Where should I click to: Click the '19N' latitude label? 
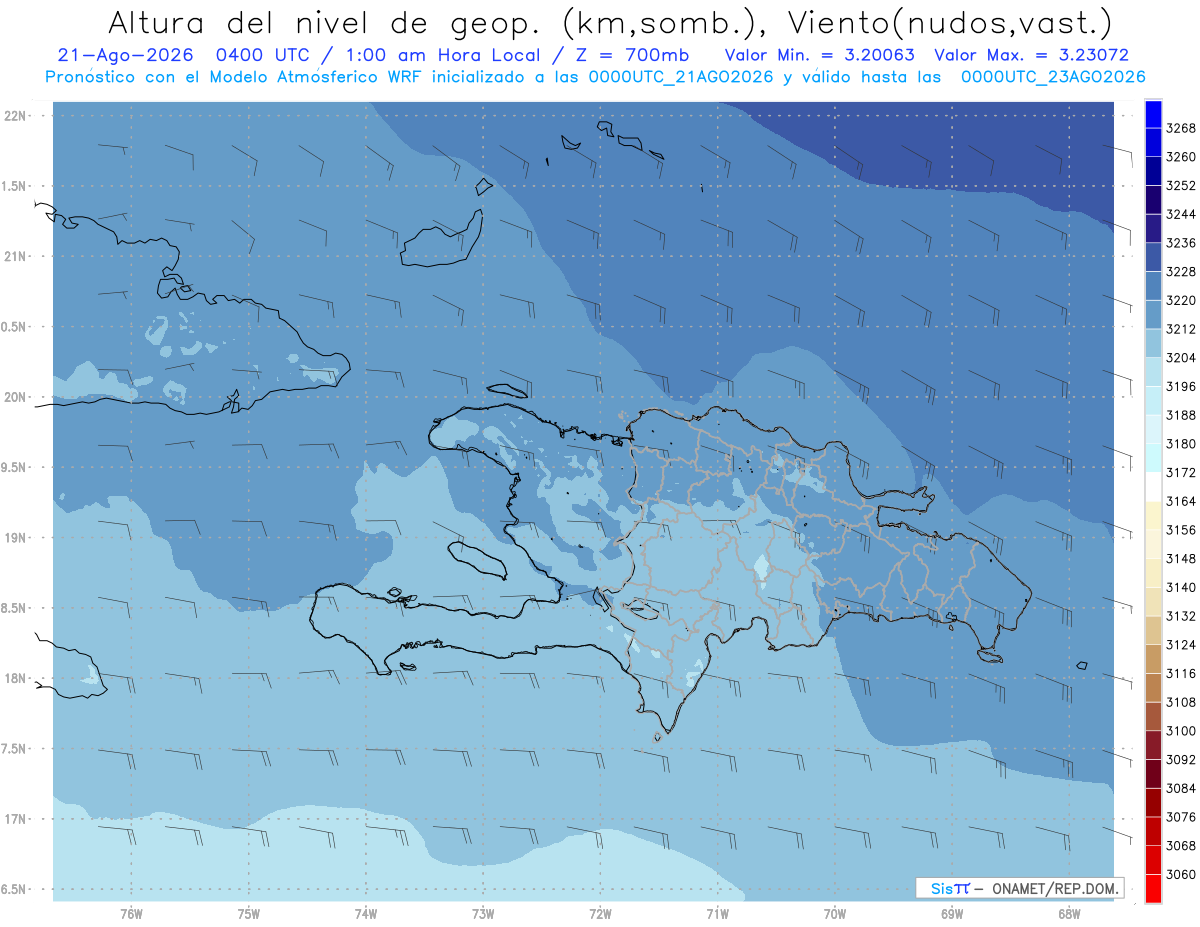coord(15,538)
